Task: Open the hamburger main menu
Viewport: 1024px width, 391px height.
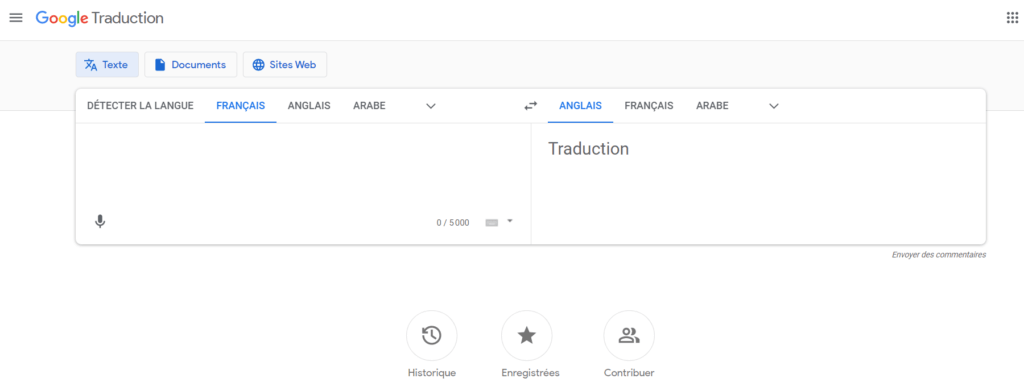Action: pyautogui.click(x=16, y=18)
